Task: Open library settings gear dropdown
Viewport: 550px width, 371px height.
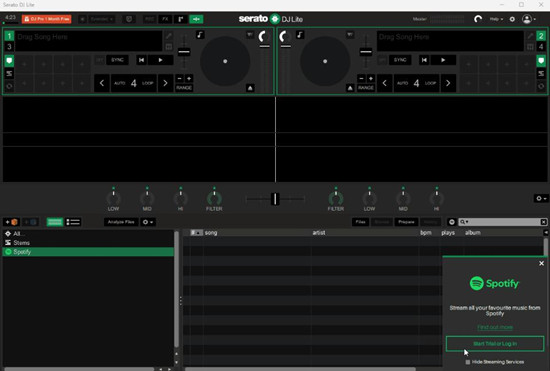Action: click(148, 222)
